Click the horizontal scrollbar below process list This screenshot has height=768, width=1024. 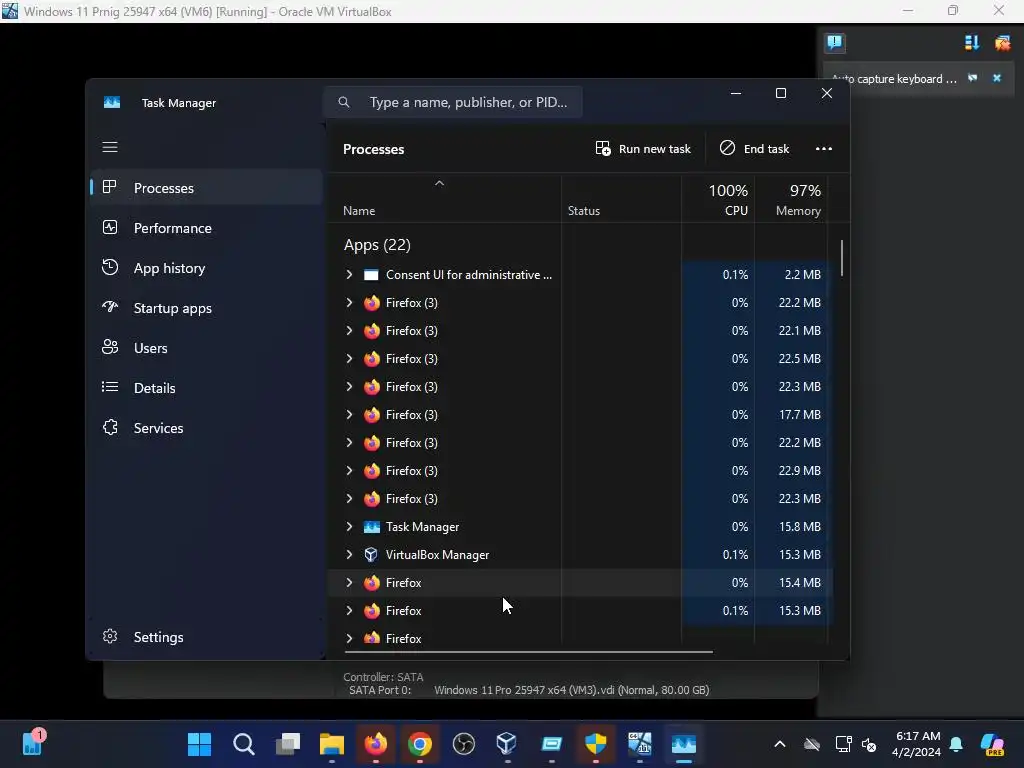(x=528, y=651)
